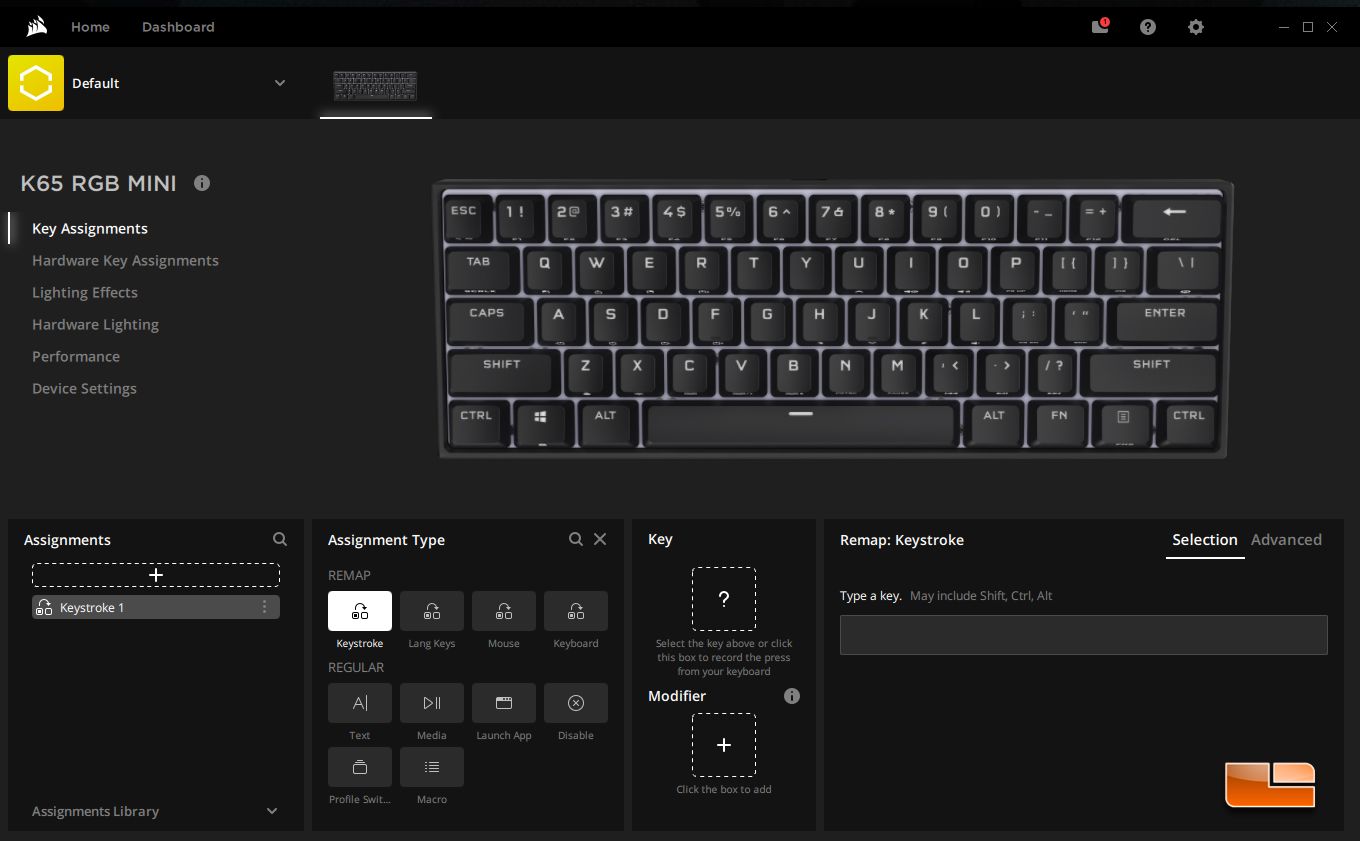Click the Q key on keyboard image
This screenshot has height=841, width=1360.
pyautogui.click(x=545, y=268)
